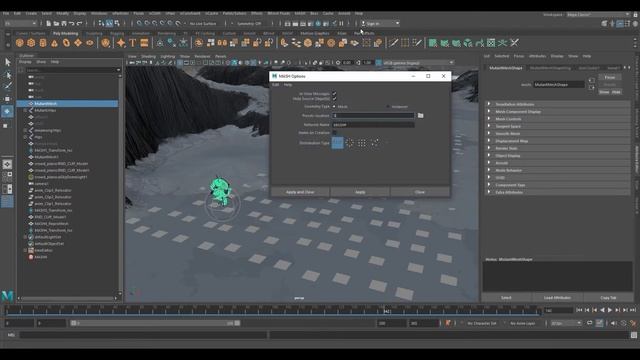Open the Sign In dropdown
The image size is (640, 360).
tap(380, 24)
